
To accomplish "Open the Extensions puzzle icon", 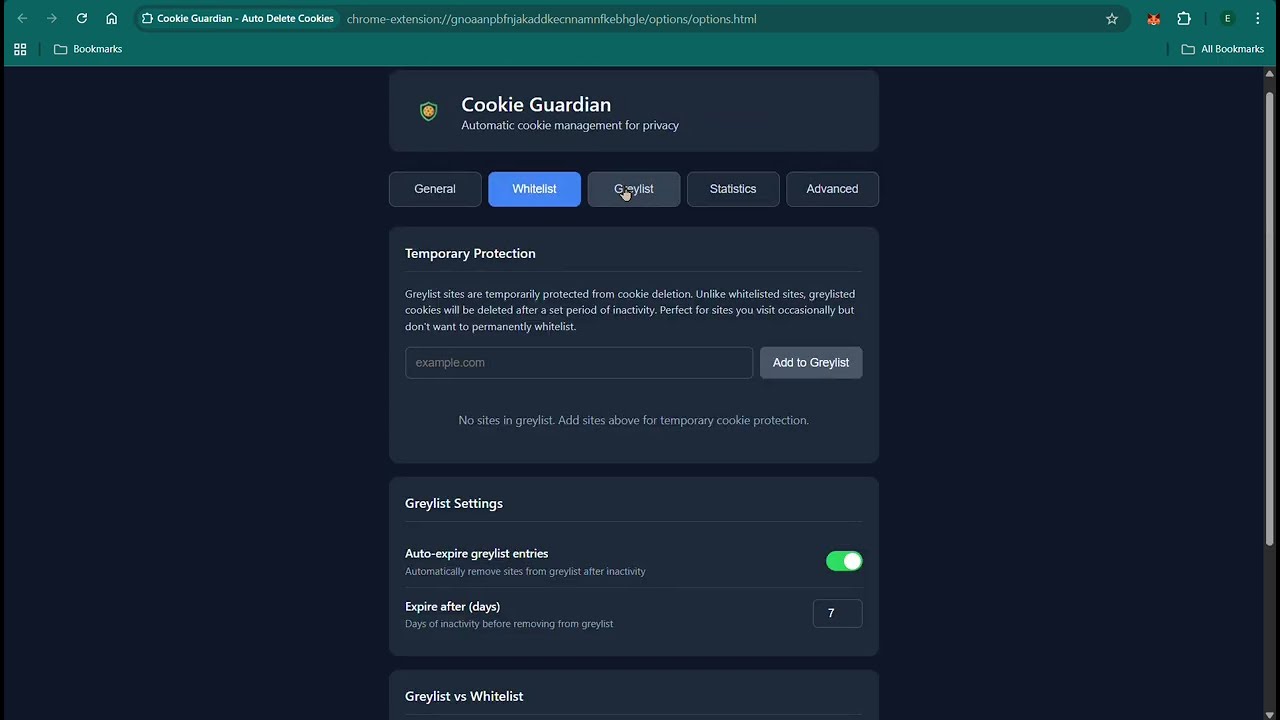I will pyautogui.click(x=1184, y=19).
